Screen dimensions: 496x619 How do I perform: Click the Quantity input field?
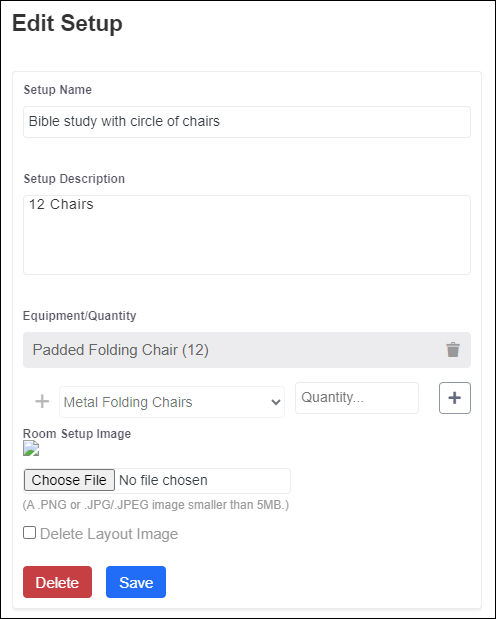[x=357, y=398]
